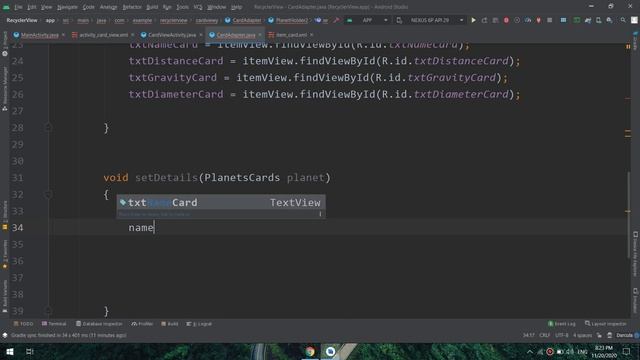Open the Terminal tool window
Viewport: 640px width, 360px height.
click(54, 324)
